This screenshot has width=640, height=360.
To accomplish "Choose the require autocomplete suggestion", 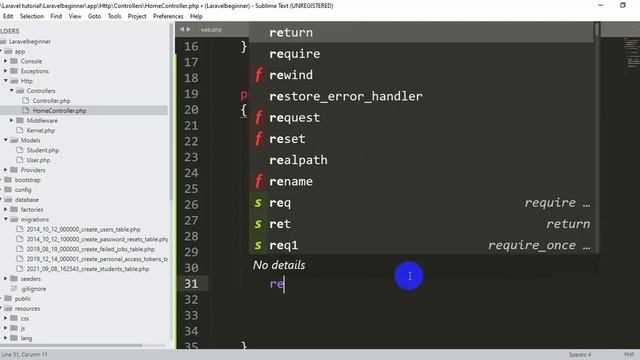I will 421,54.
